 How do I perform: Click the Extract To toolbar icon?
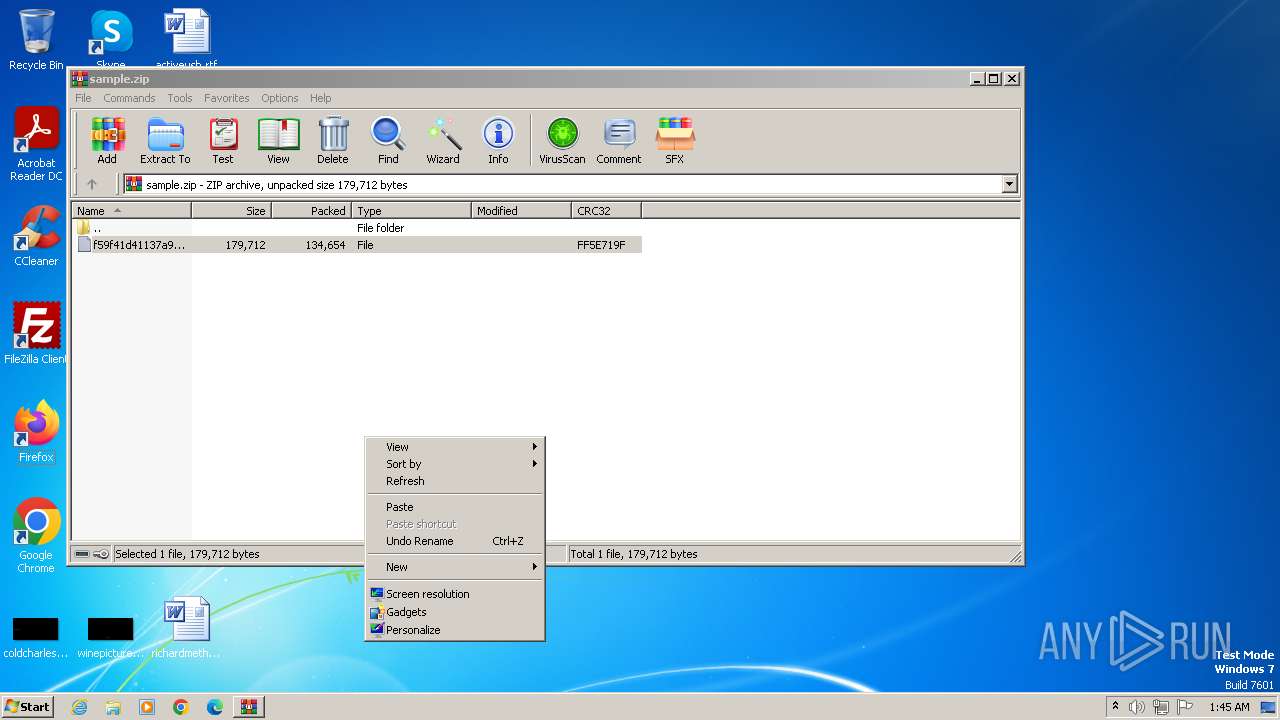tap(165, 140)
